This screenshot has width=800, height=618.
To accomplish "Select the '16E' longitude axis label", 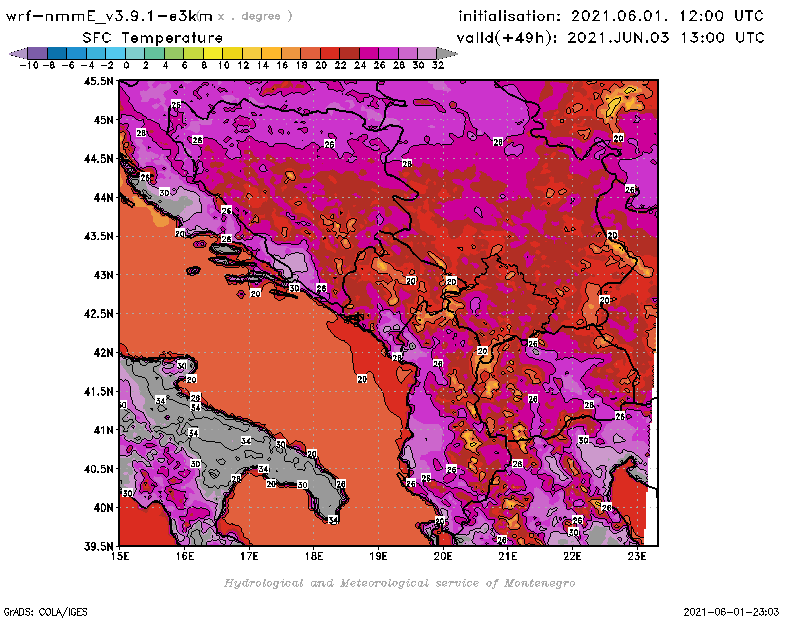I will [x=185, y=556].
